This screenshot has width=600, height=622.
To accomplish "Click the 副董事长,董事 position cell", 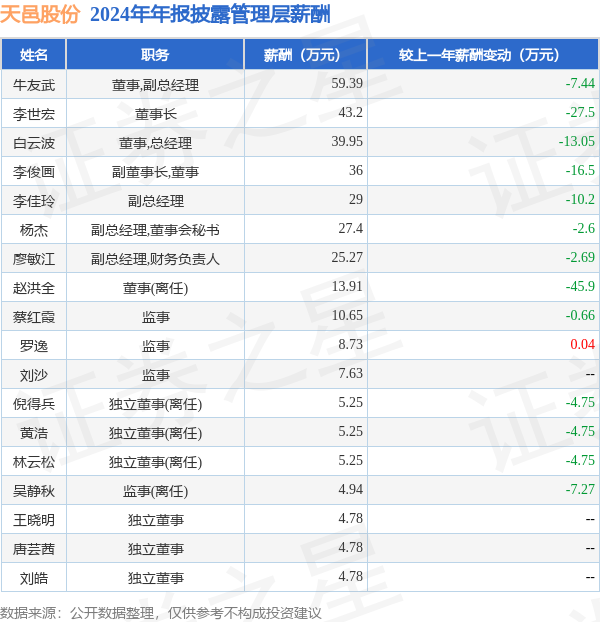I will (x=155, y=172).
